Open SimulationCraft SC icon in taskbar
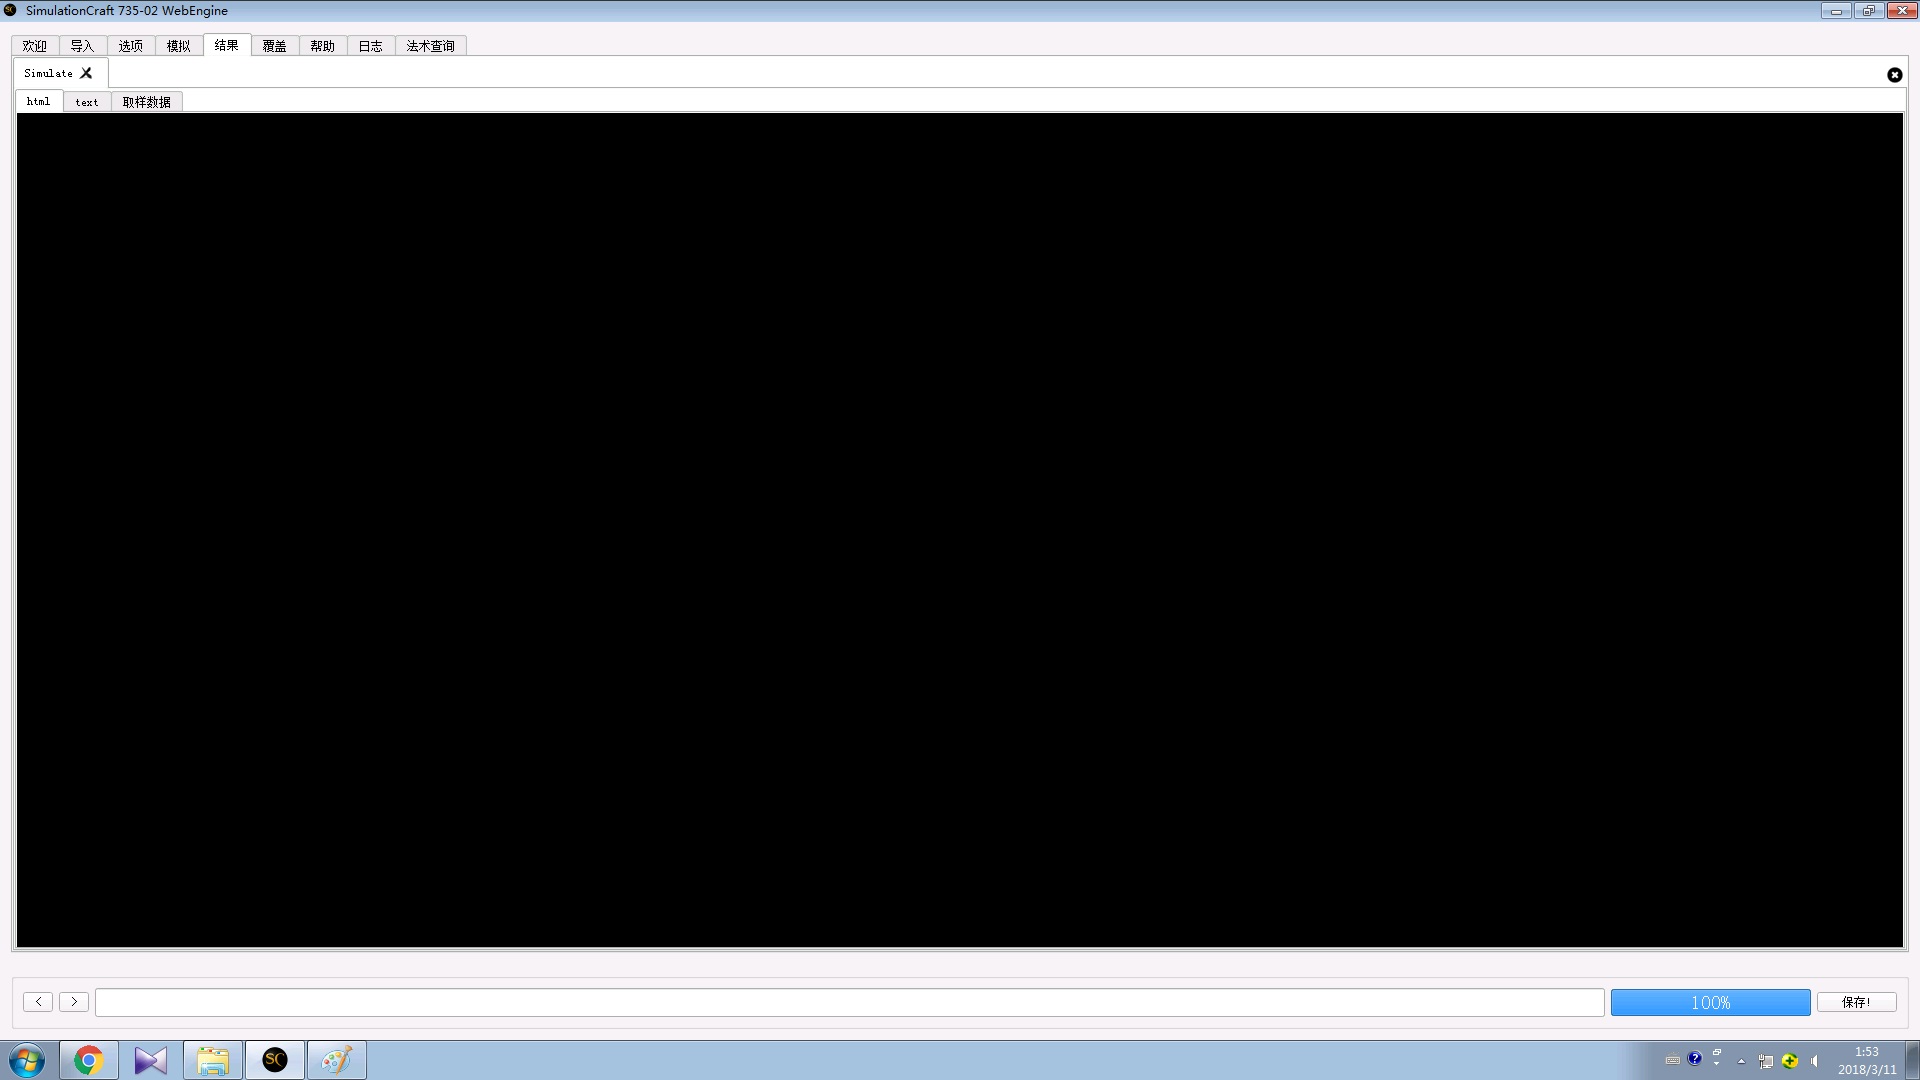The image size is (1920, 1080). point(274,1060)
